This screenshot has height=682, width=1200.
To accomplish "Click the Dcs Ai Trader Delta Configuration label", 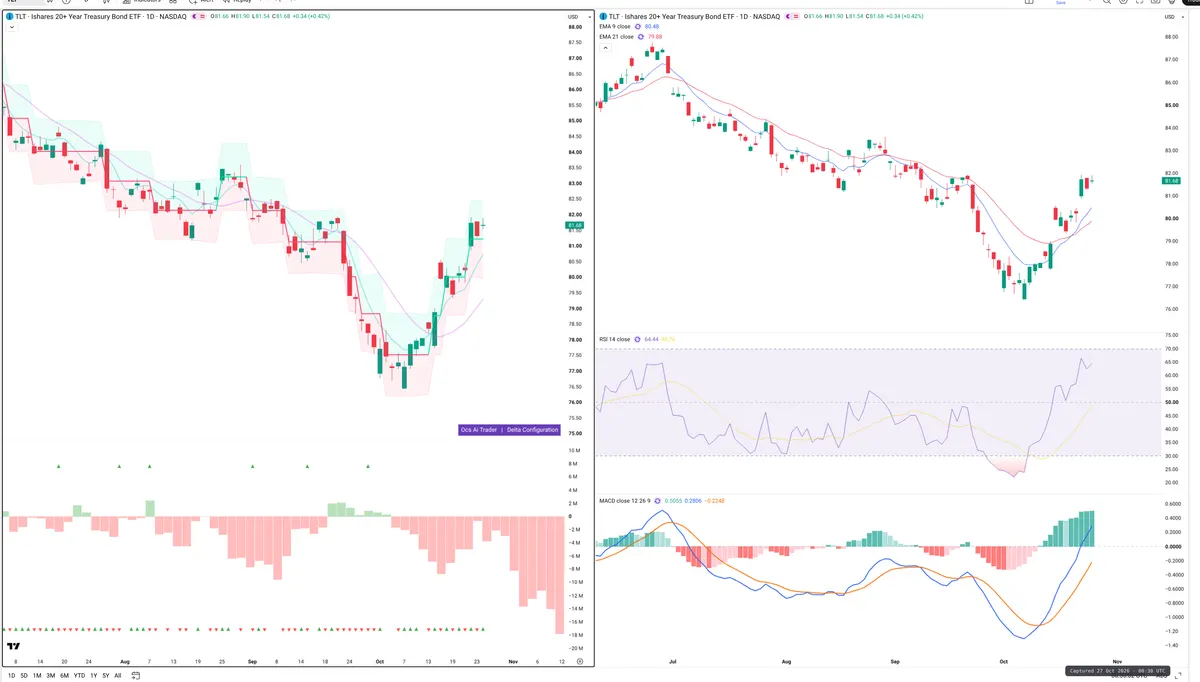I will click(509, 429).
